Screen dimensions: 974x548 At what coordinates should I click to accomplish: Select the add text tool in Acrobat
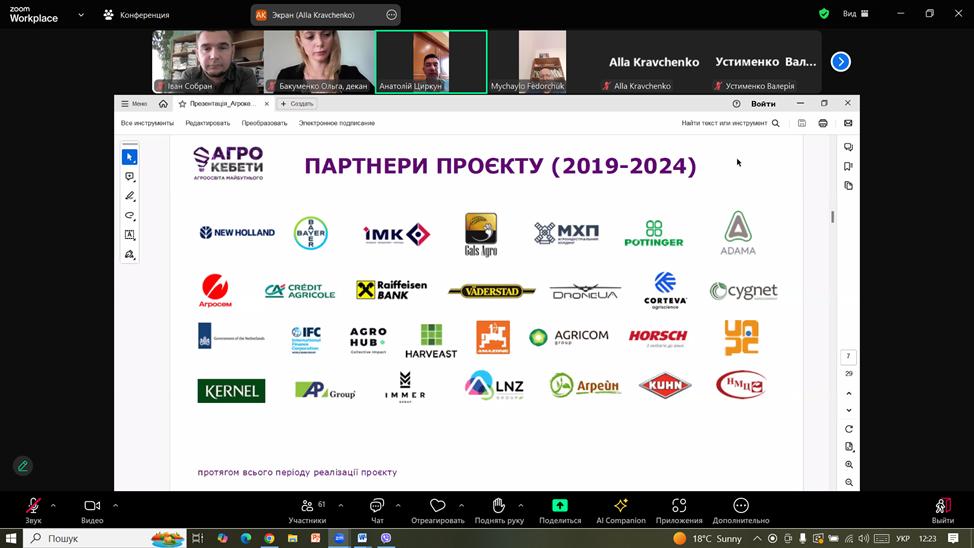pyautogui.click(x=130, y=235)
